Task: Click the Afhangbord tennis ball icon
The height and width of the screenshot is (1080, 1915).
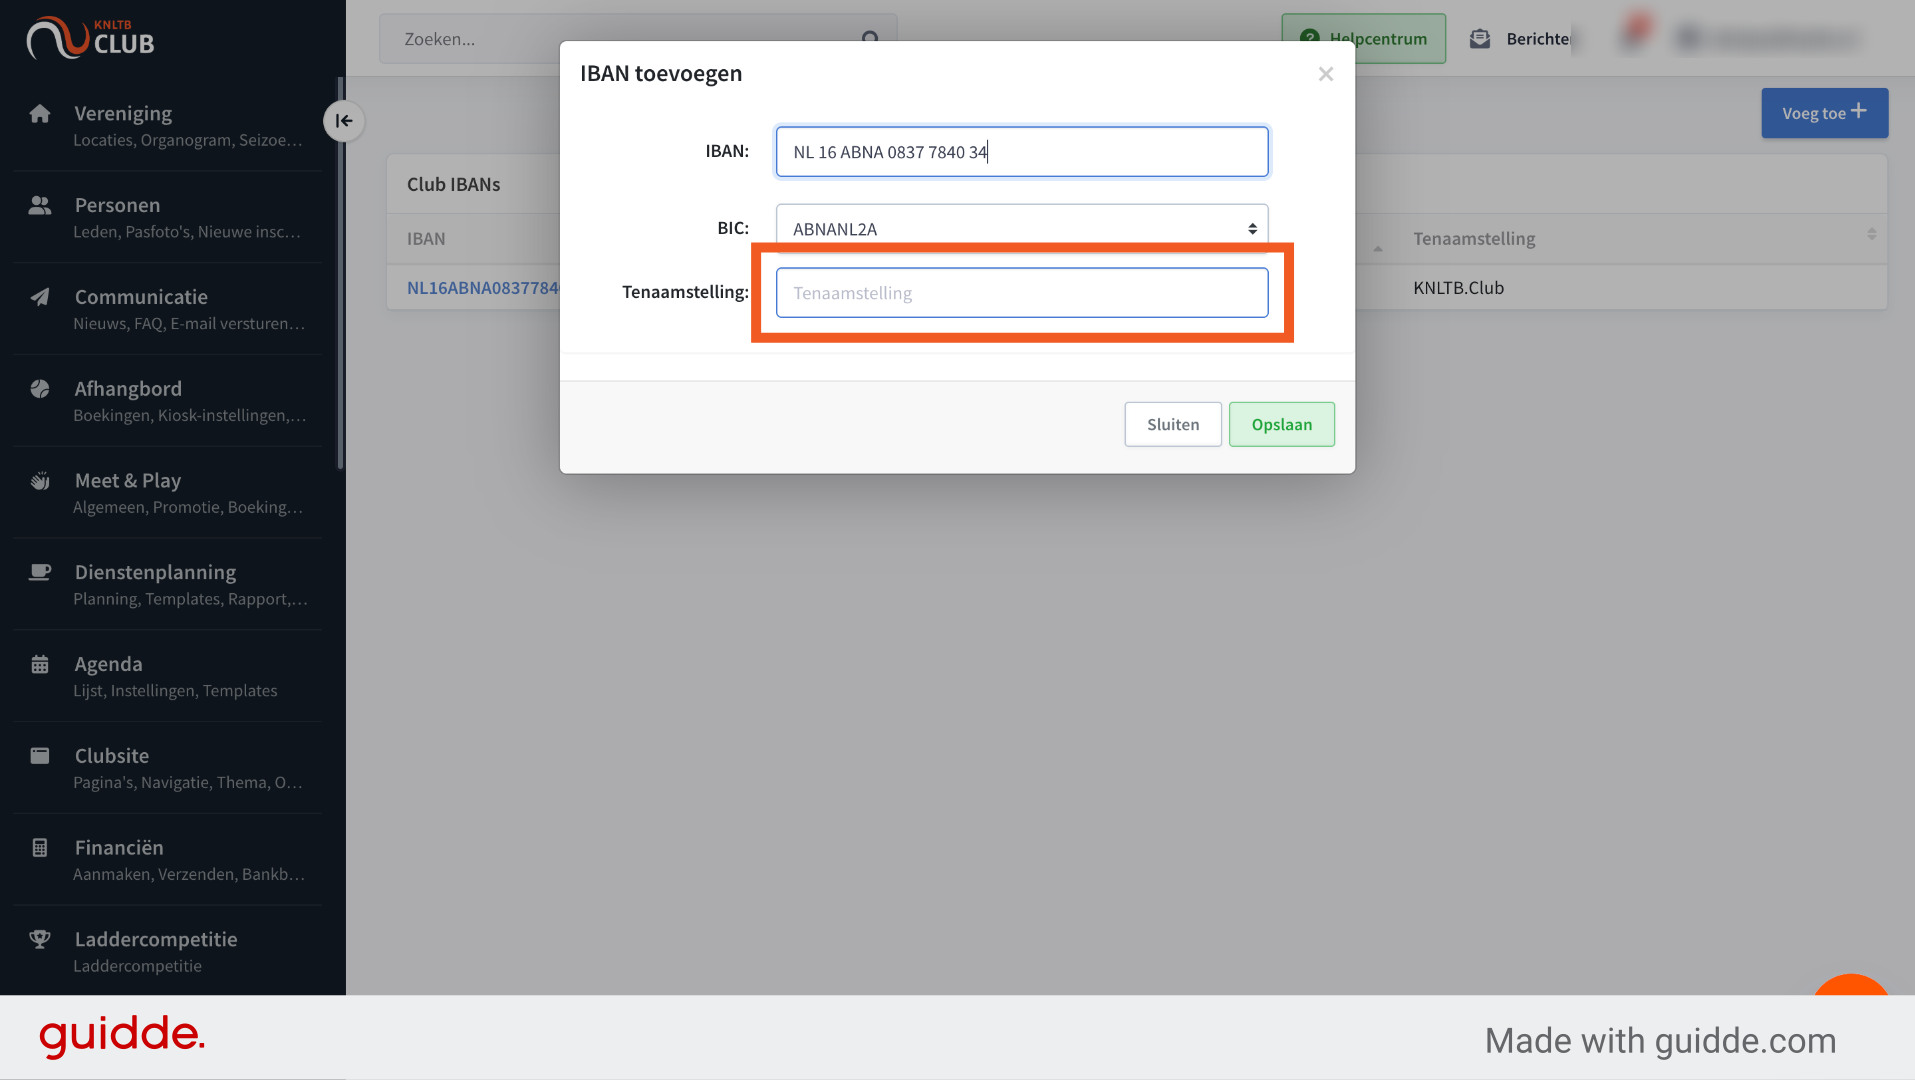Action: click(x=40, y=389)
